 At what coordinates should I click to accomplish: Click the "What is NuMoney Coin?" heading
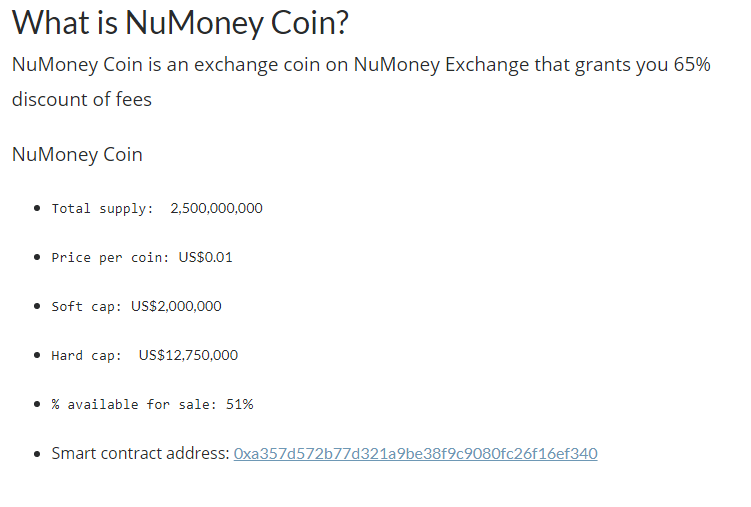pyautogui.click(x=180, y=23)
